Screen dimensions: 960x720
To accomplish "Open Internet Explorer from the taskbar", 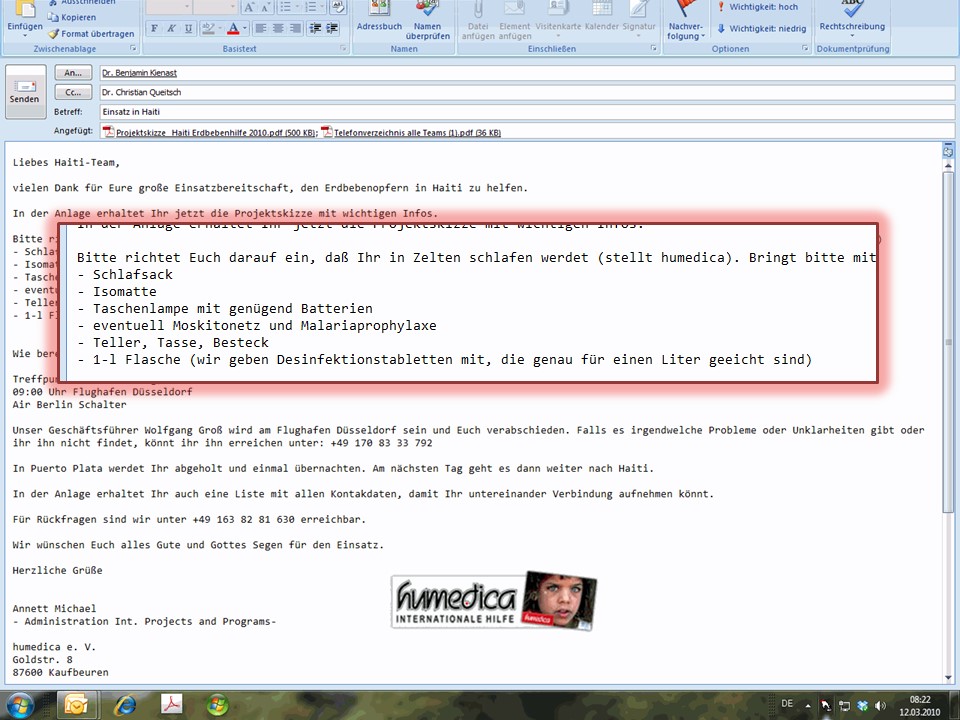I will pos(125,705).
